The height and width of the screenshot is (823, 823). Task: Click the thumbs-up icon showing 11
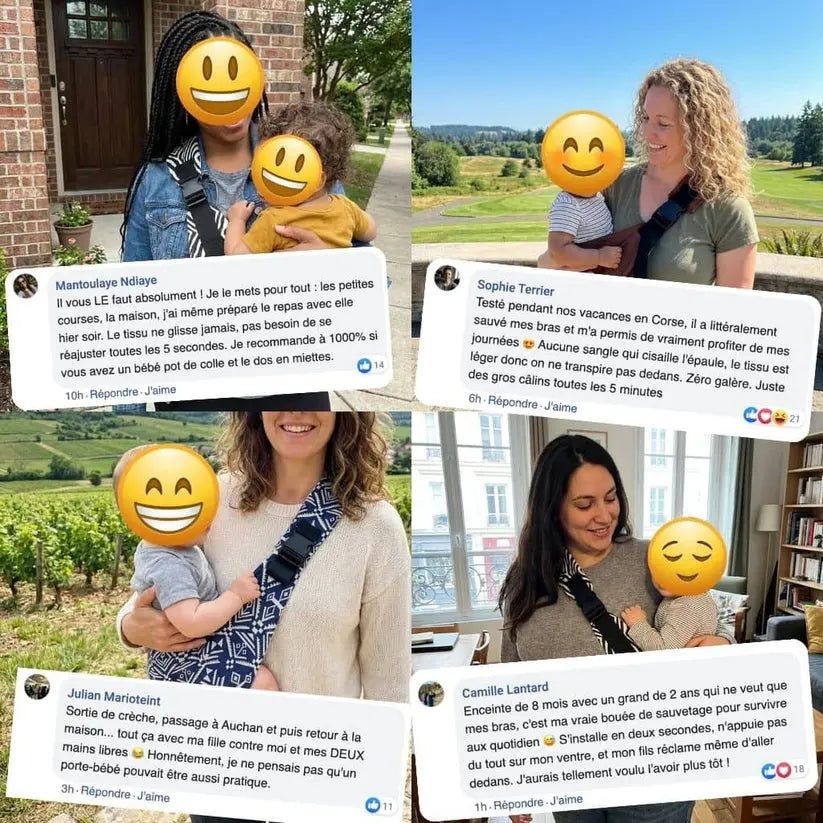pyautogui.click(x=373, y=805)
